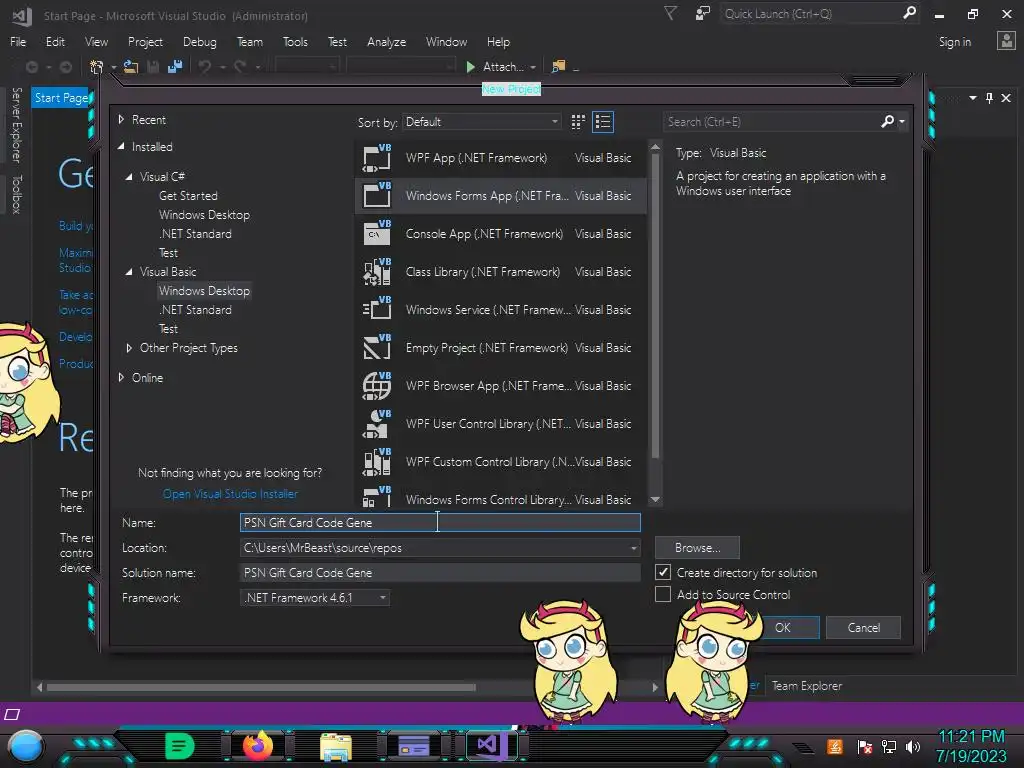The height and width of the screenshot is (768, 1024).
Task: Click into the project Name field
Action: [440, 522]
